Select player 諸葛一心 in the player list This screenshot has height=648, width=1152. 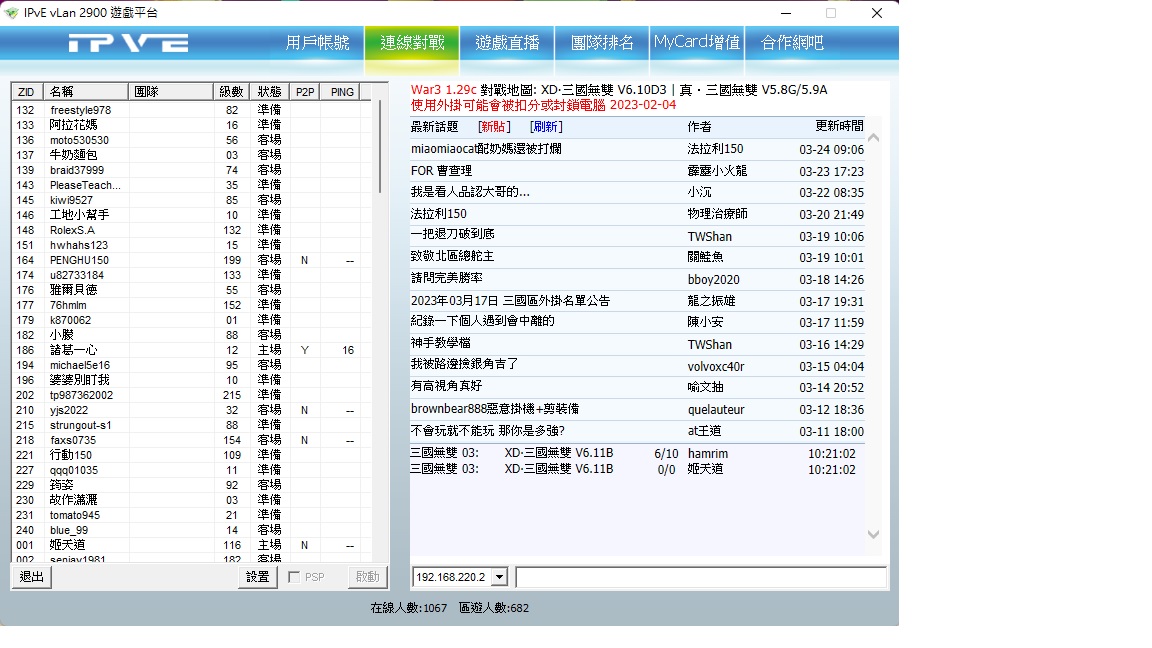pos(74,350)
